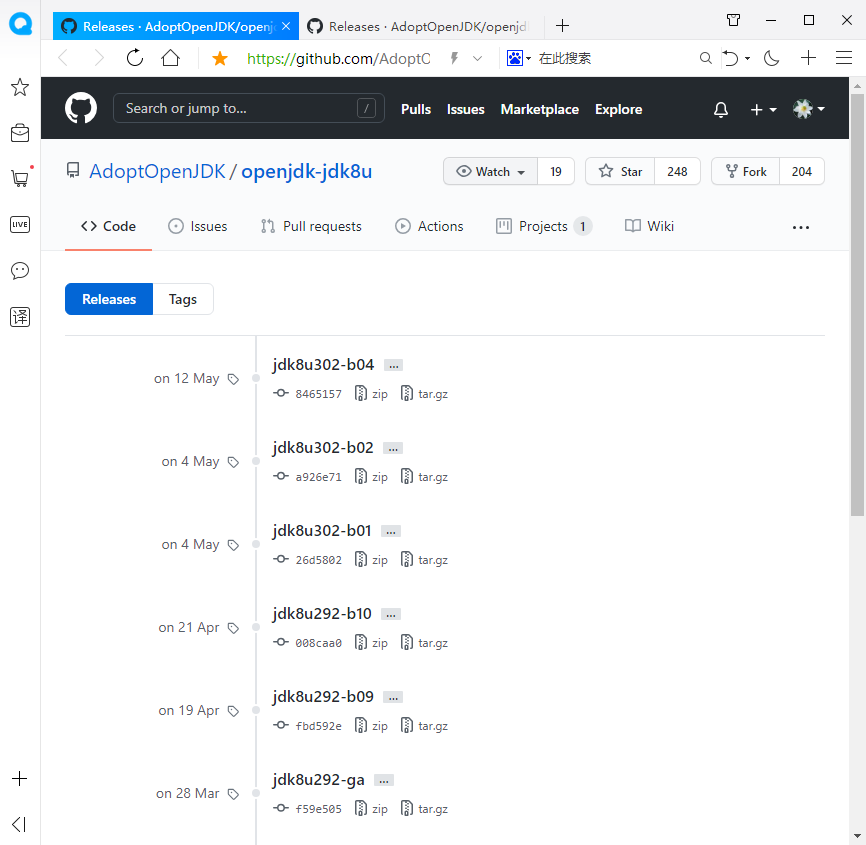Click the lightning speed mode icon
This screenshot has height=845, width=866.
tap(454, 58)
